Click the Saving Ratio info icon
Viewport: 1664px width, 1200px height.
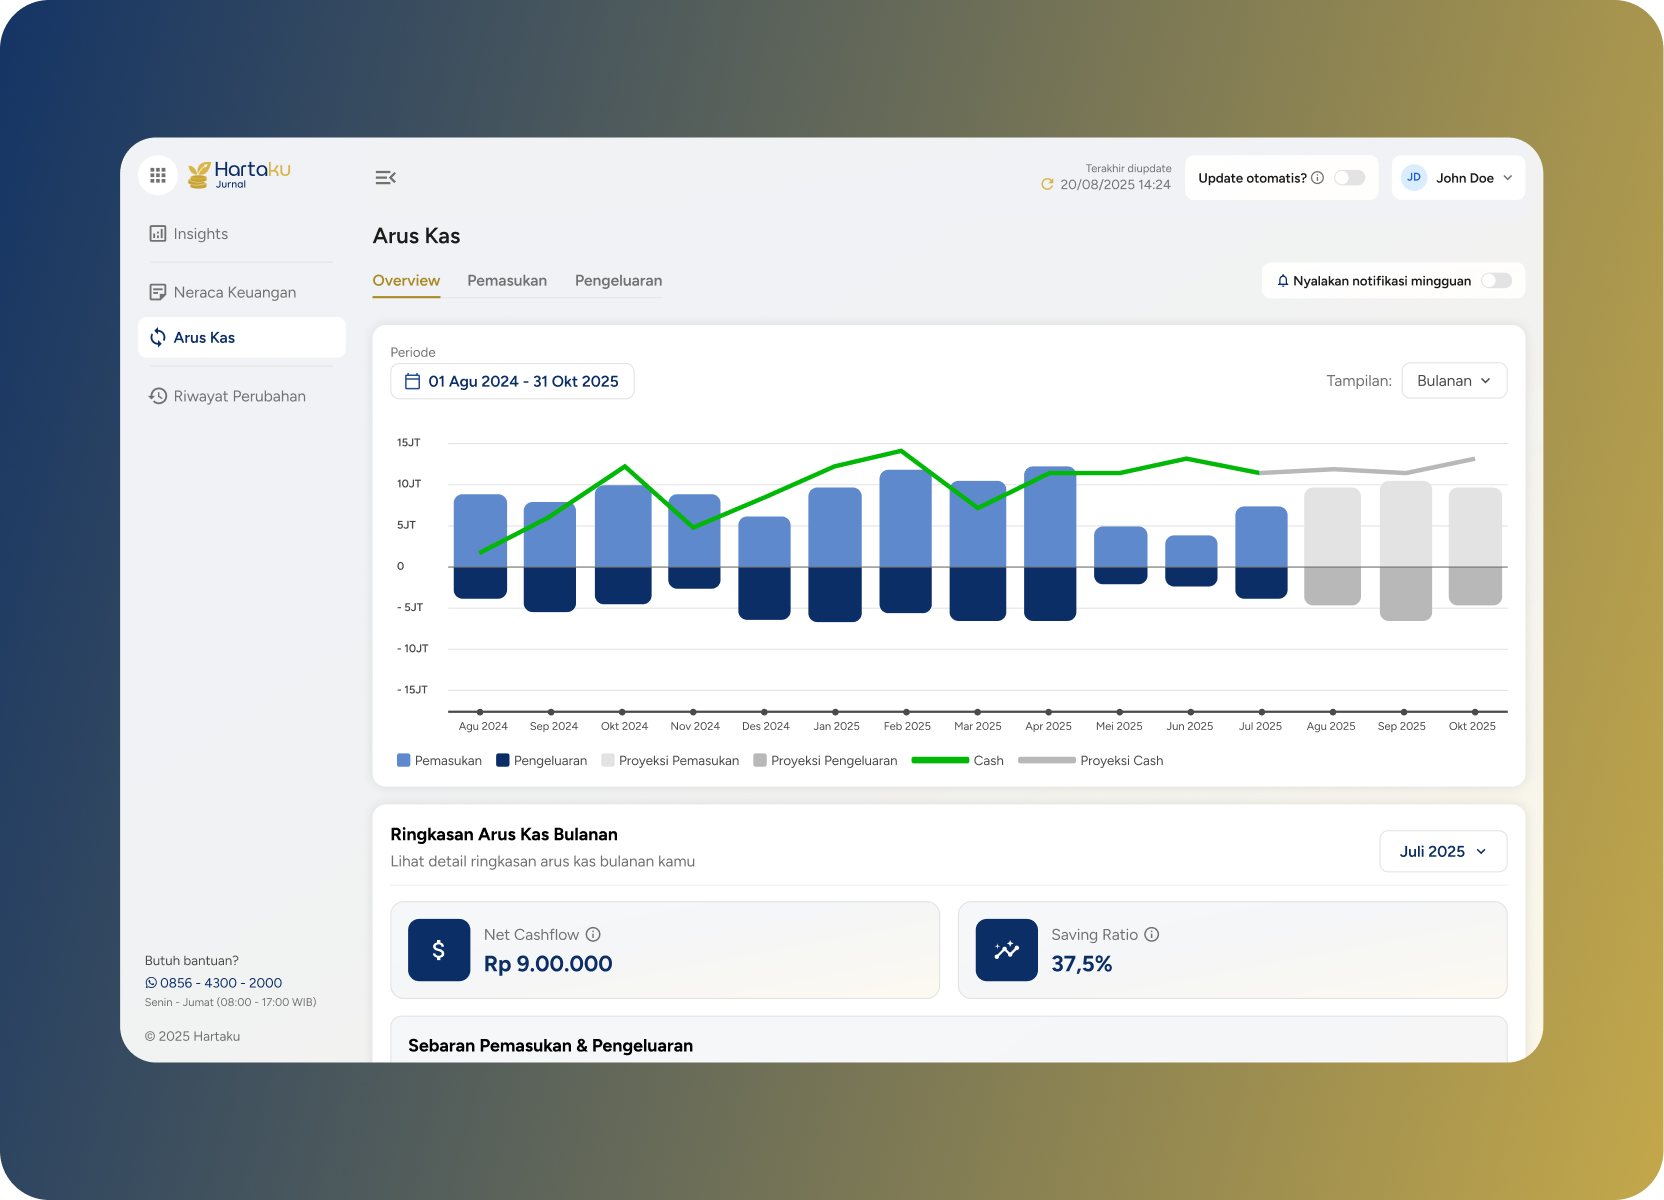click(1152, 934)
